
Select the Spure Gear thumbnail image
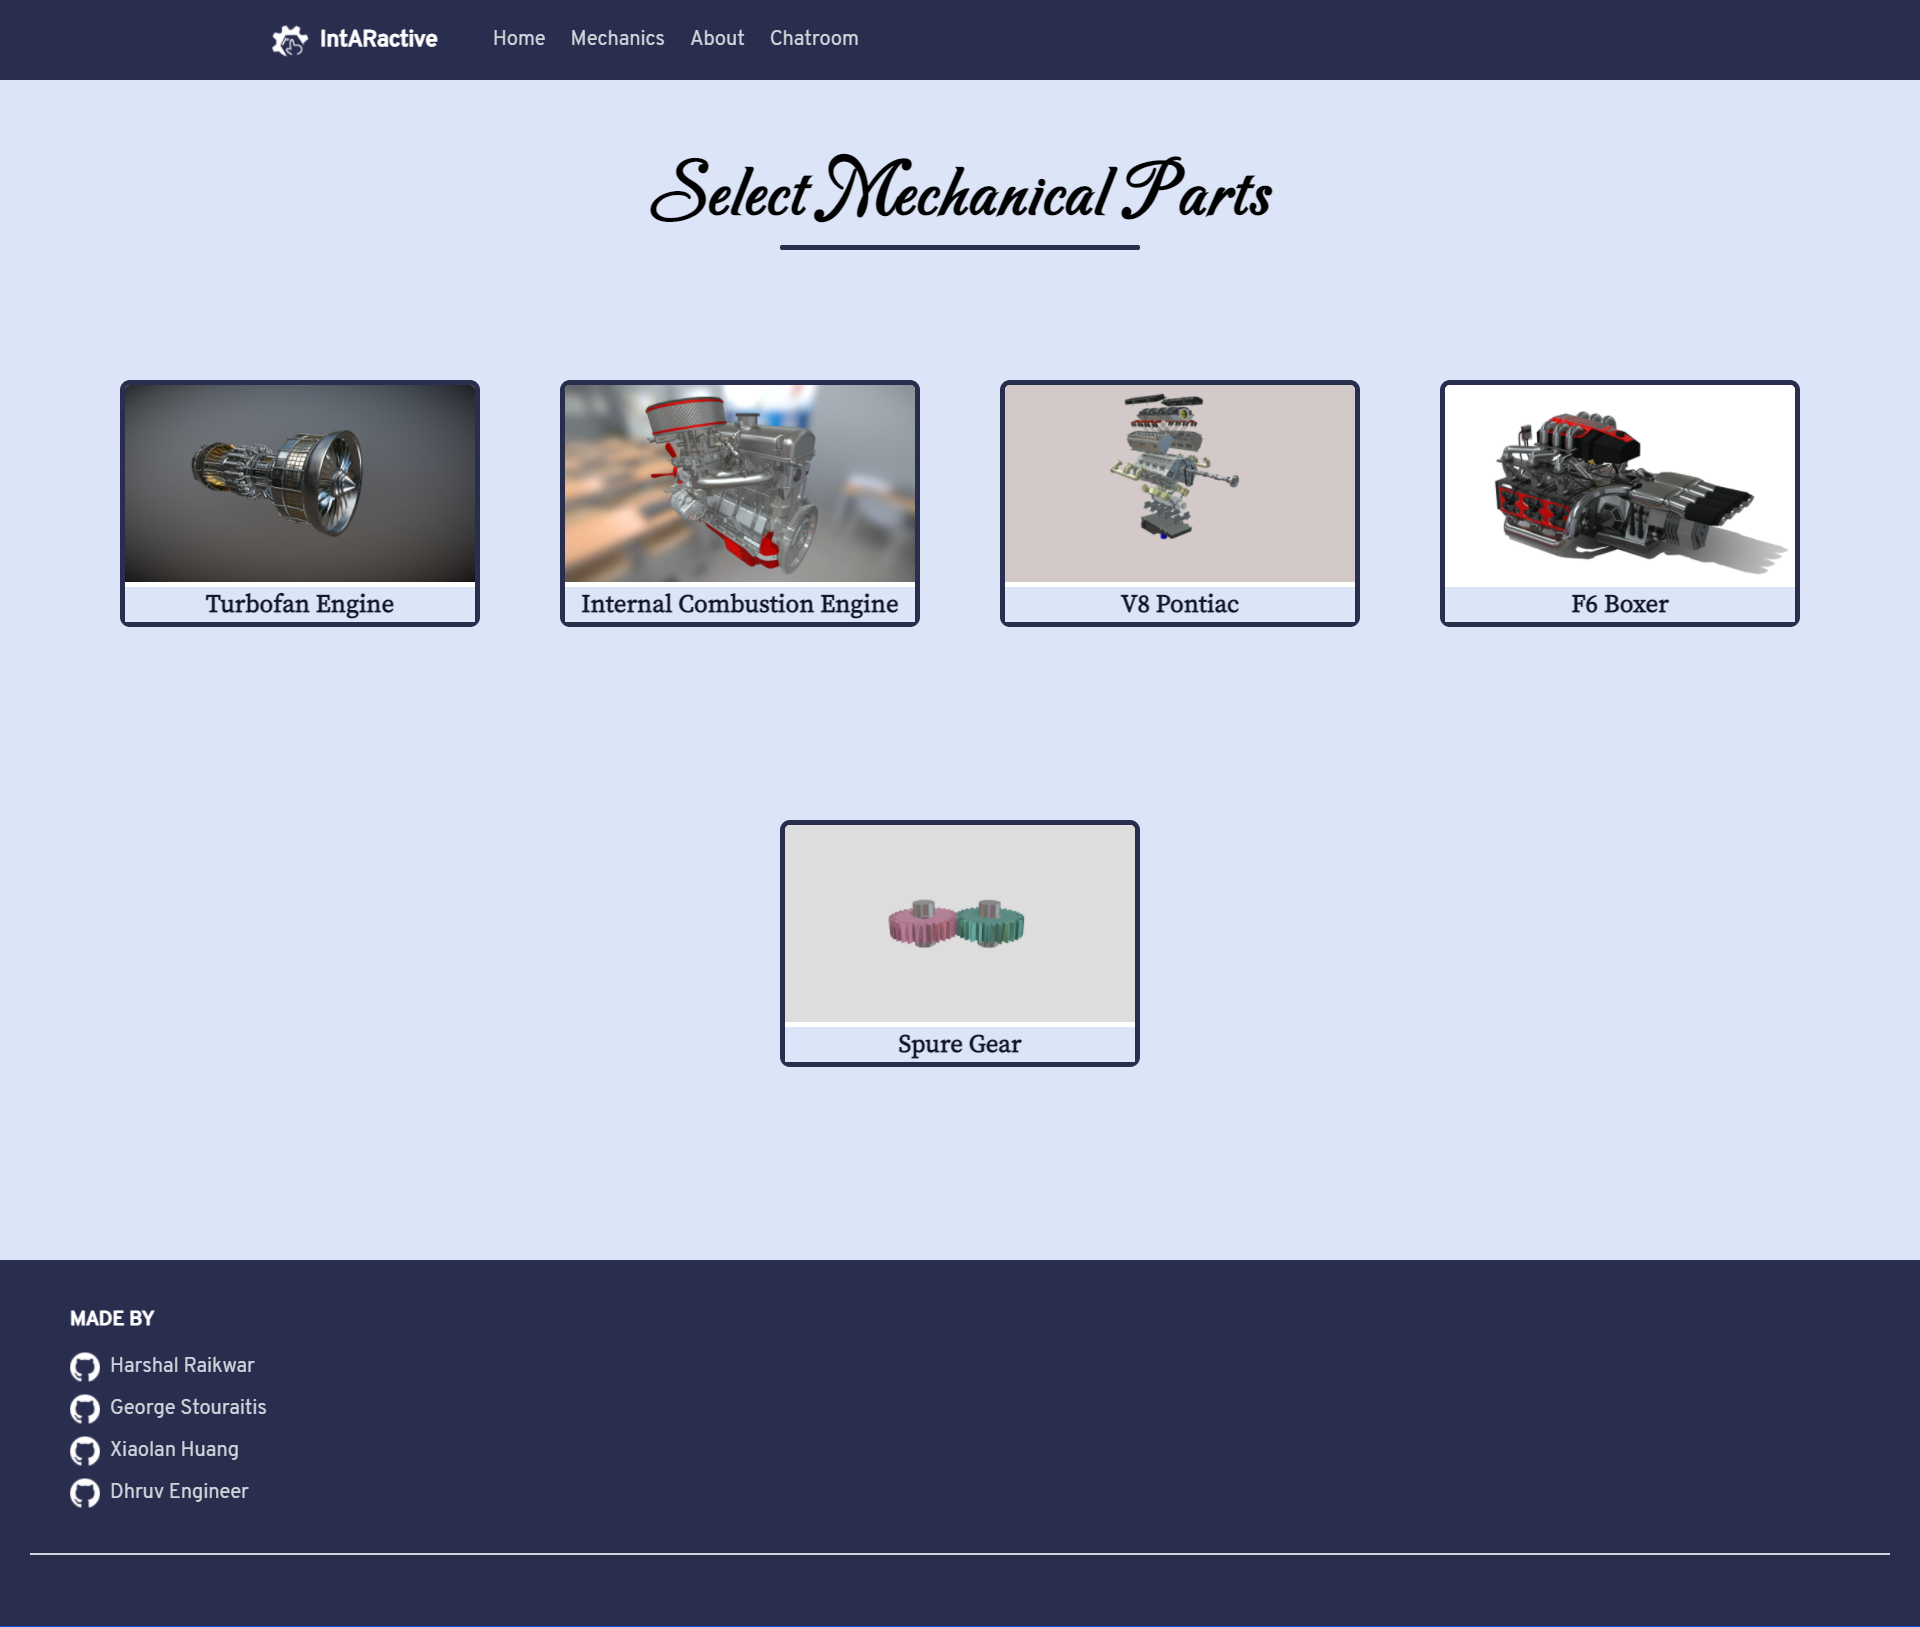(960, 923)
